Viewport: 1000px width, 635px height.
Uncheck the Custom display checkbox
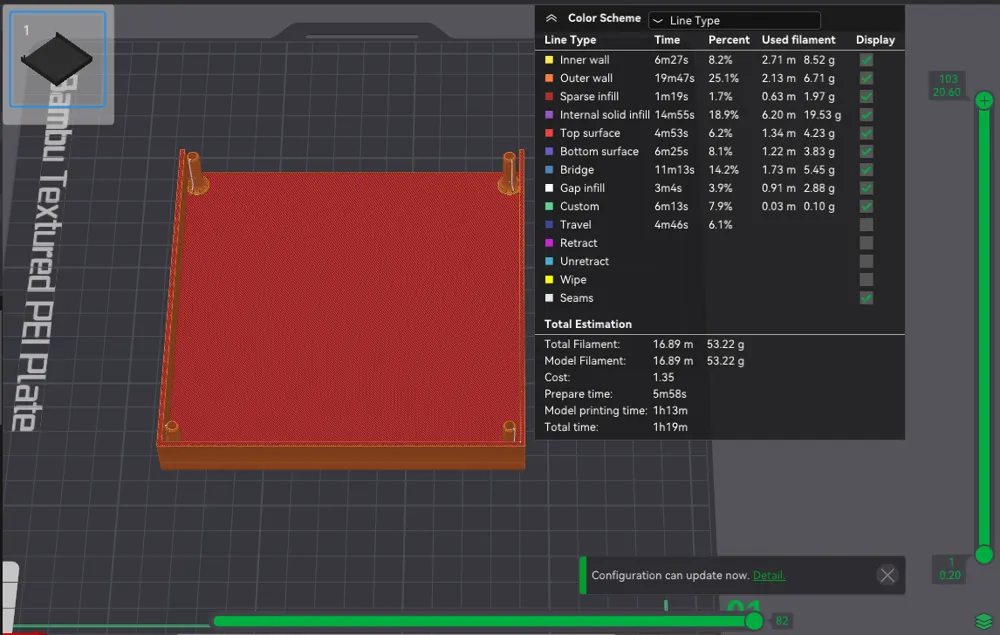click(x=866, y=207)
